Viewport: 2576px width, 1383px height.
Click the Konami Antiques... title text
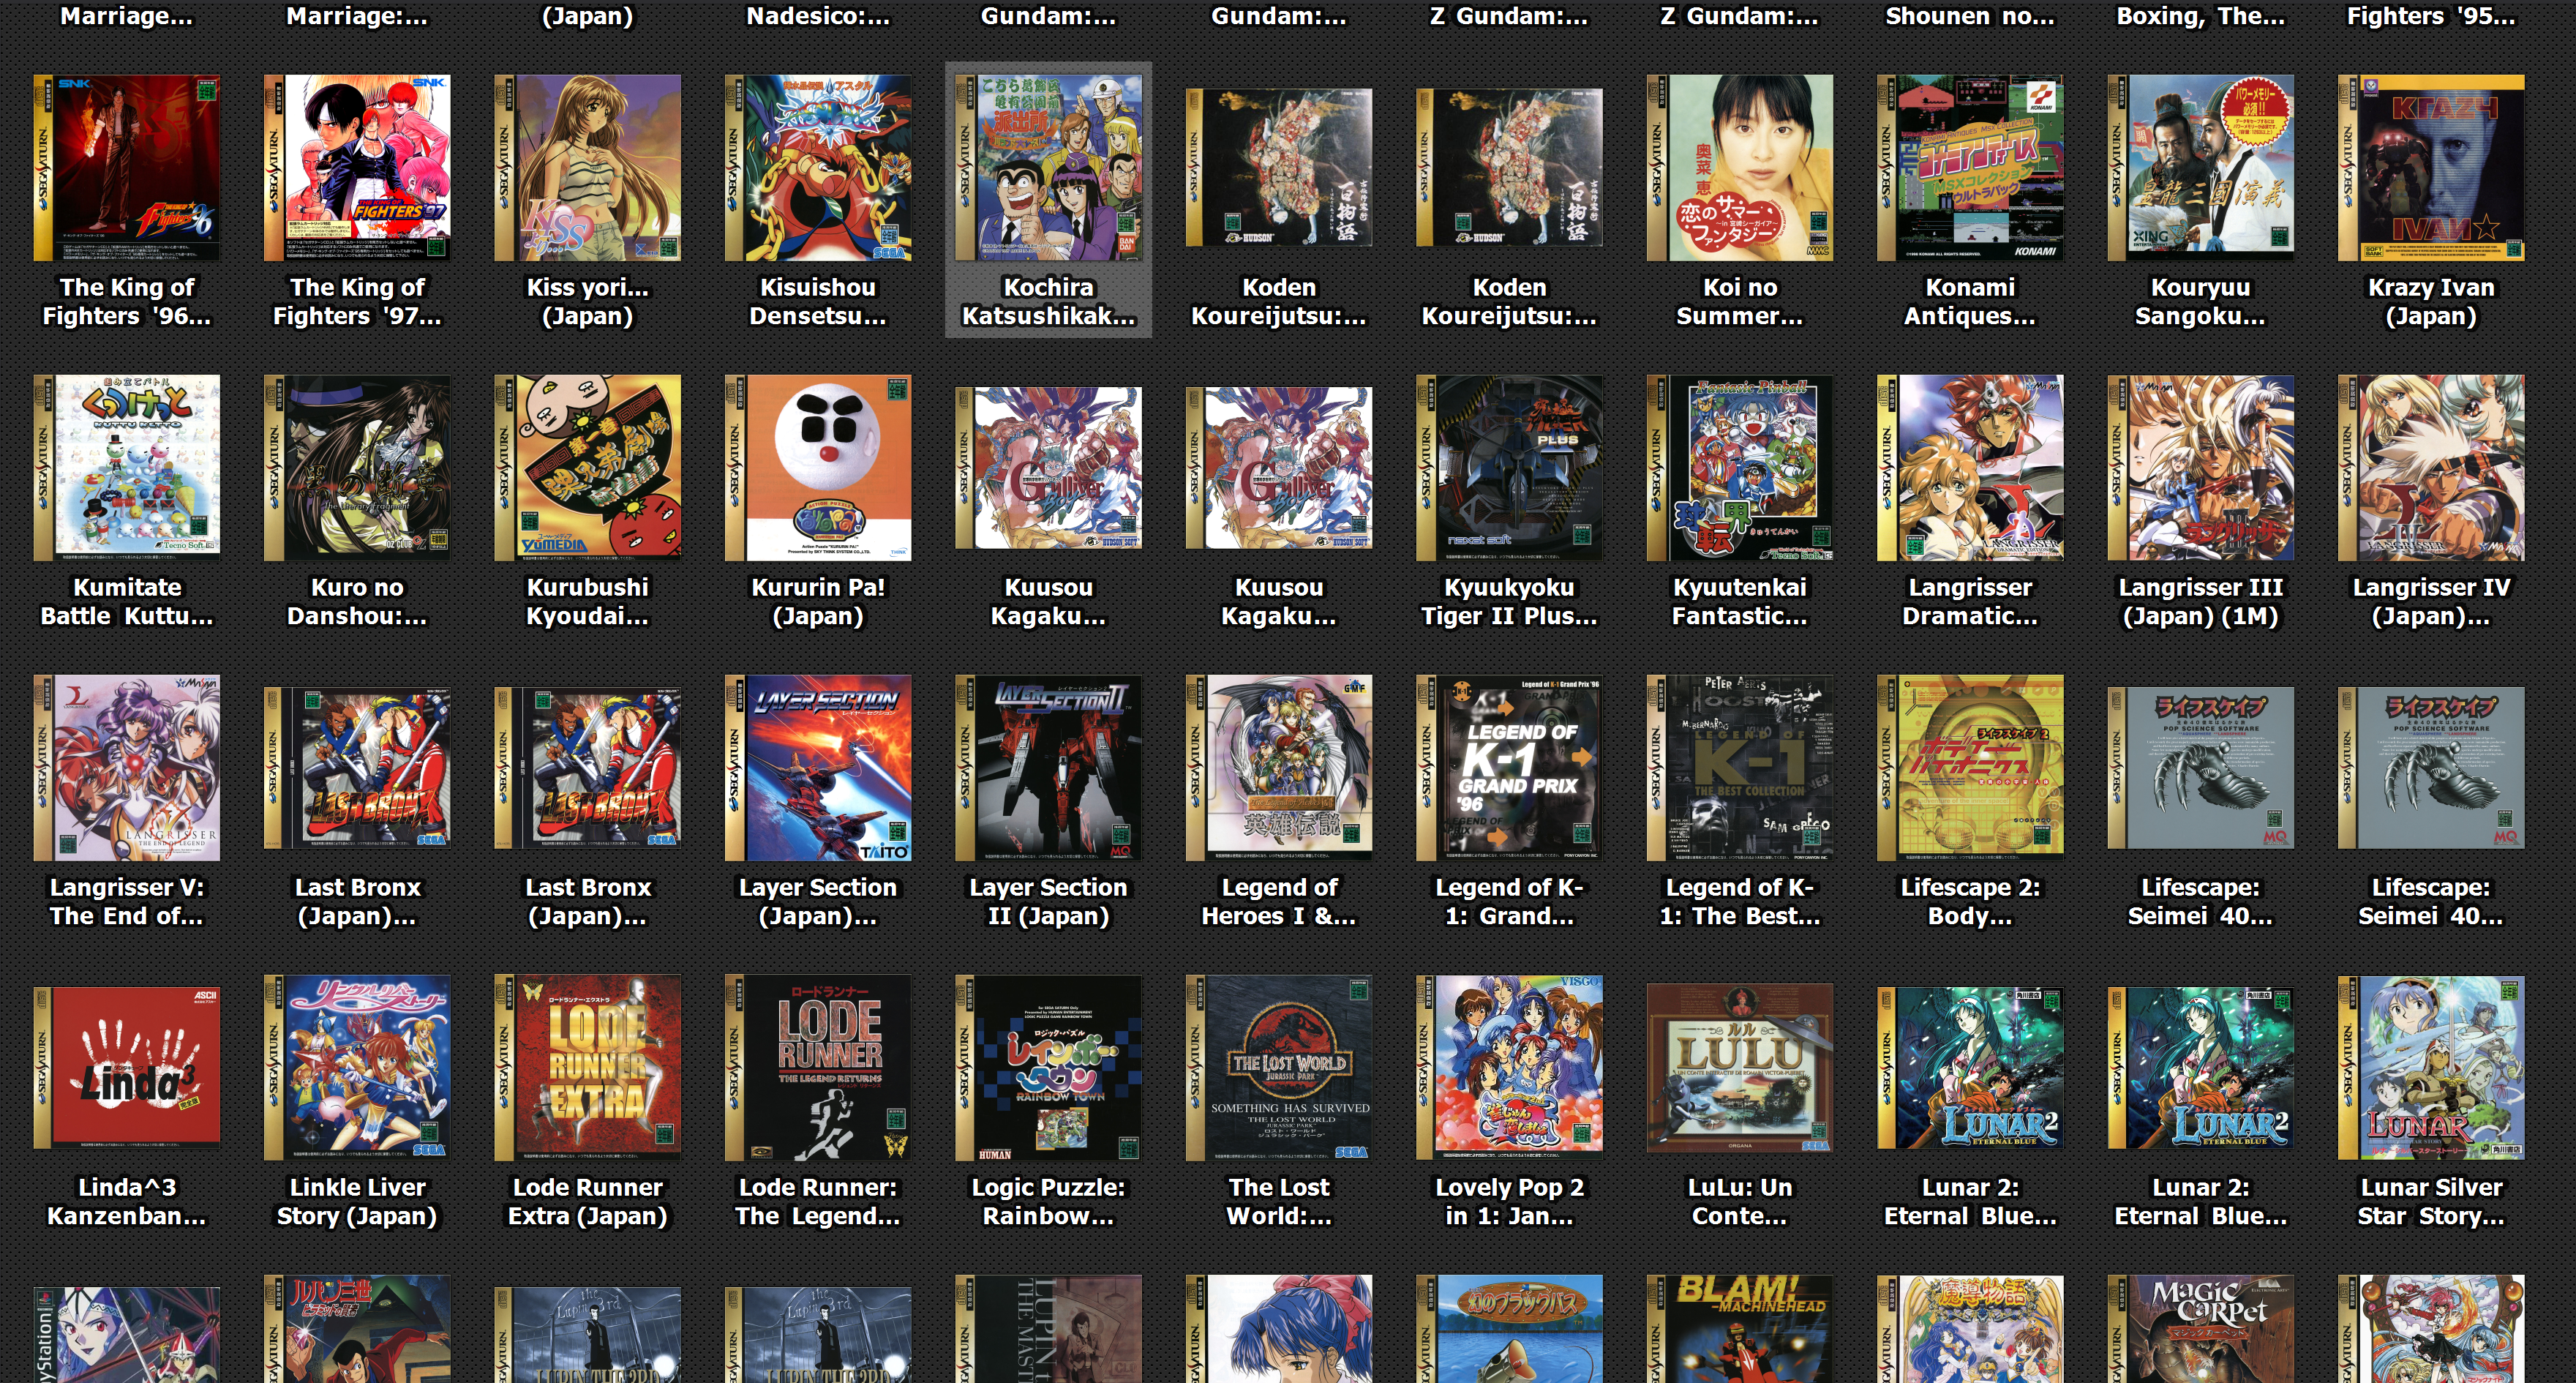click(1970, 302)
